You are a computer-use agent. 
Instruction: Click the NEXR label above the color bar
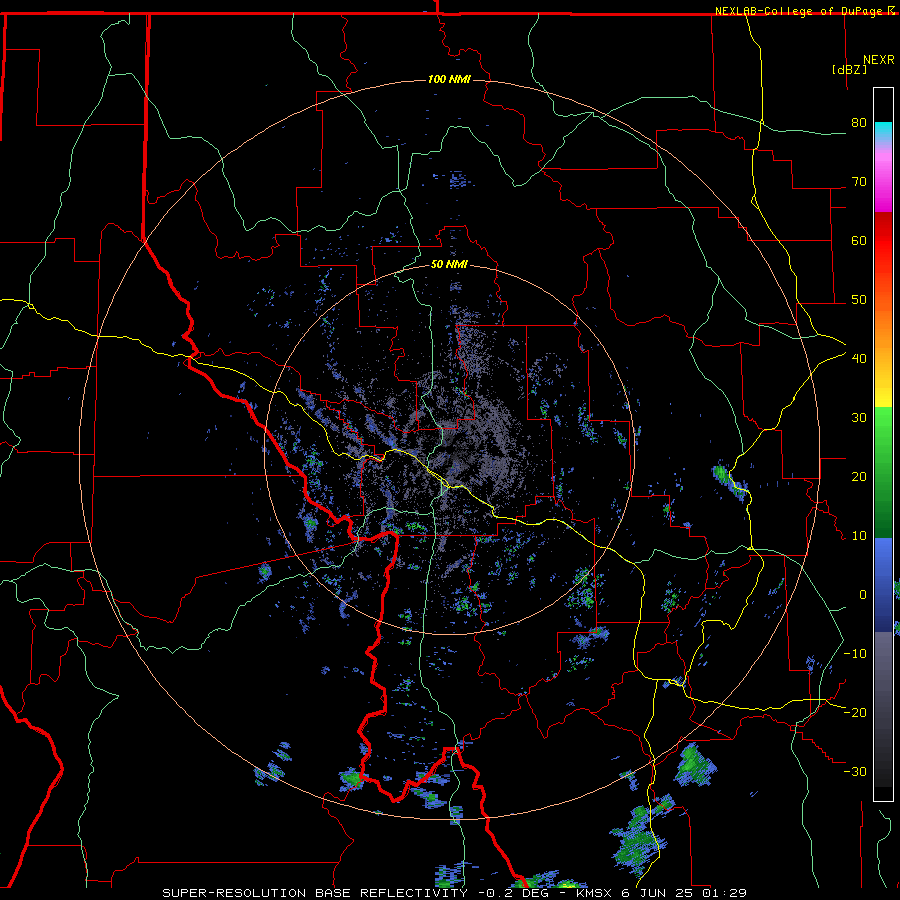(879, 60)
